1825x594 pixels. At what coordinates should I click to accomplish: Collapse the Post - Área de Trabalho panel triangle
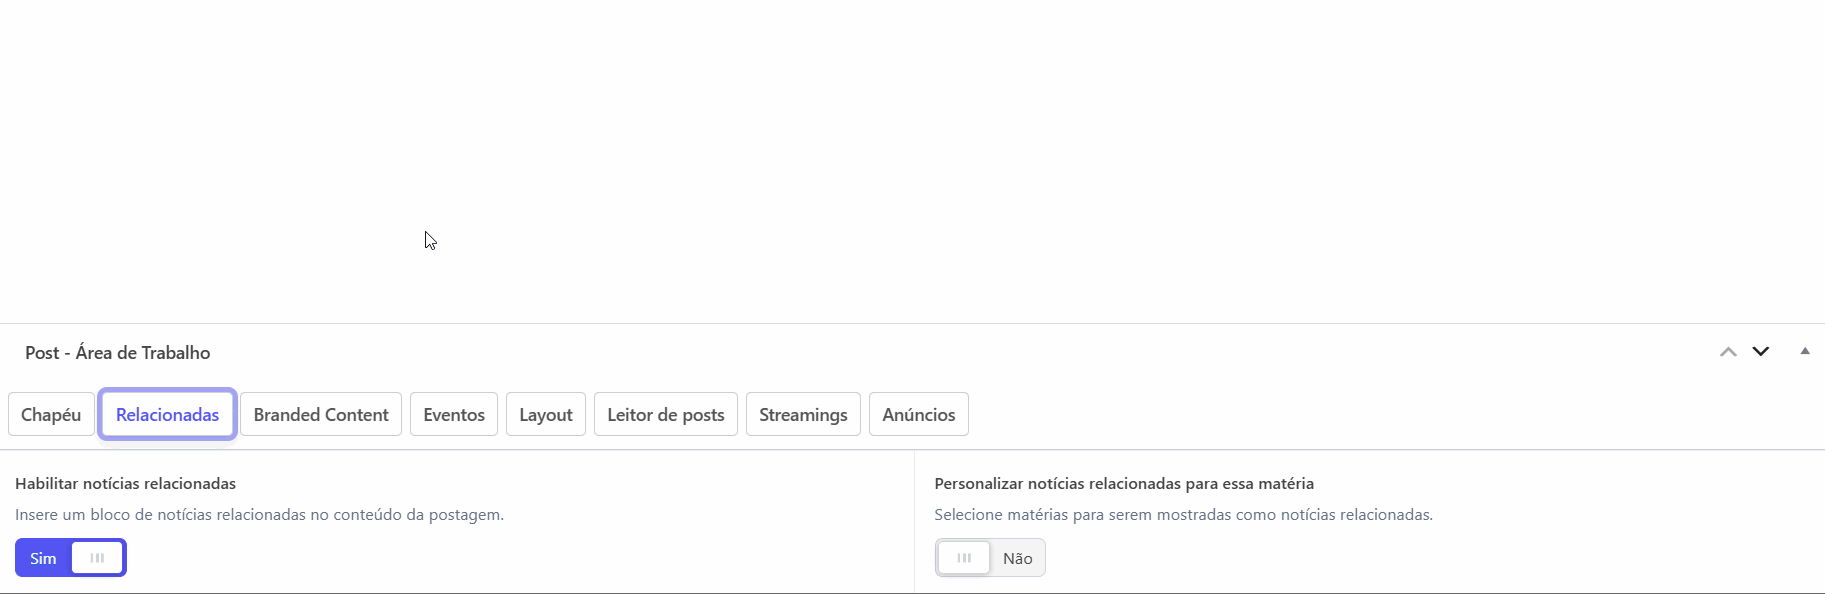[x=1805, y=351]
